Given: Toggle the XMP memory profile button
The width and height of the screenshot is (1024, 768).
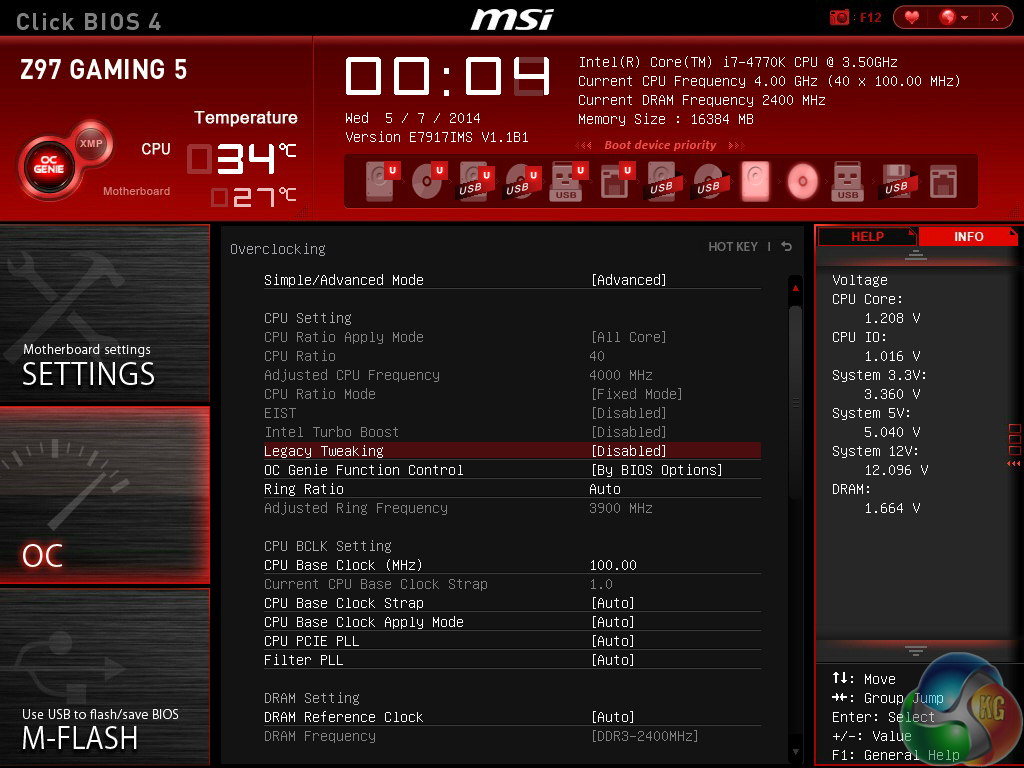Looking at the screenshot, I should 91,143.
